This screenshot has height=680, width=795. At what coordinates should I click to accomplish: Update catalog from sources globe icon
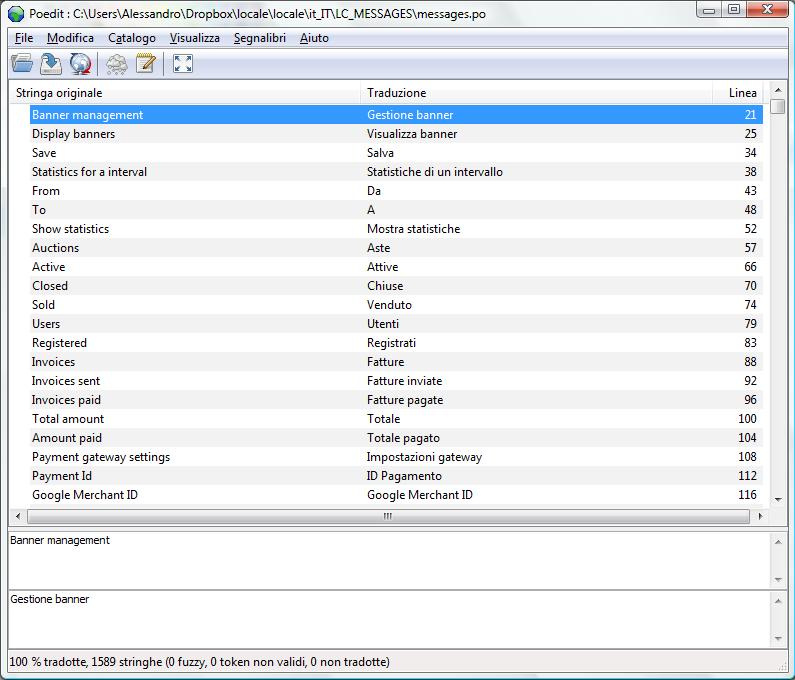pos(81,64)
